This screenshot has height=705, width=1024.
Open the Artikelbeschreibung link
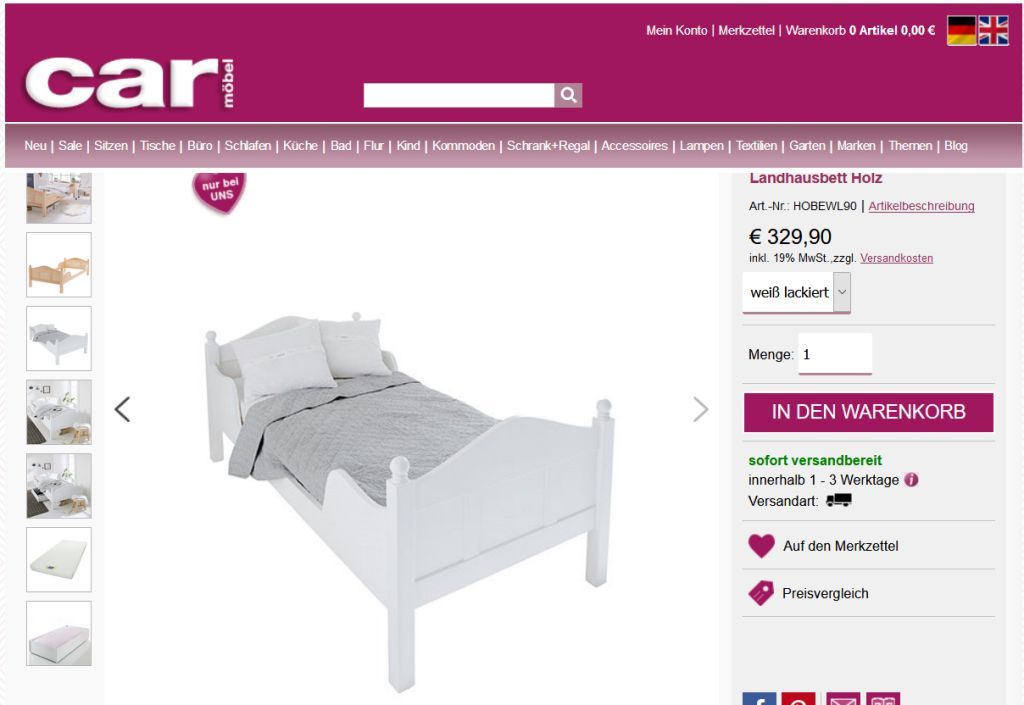pyautogui.click(x=921, y=206)
